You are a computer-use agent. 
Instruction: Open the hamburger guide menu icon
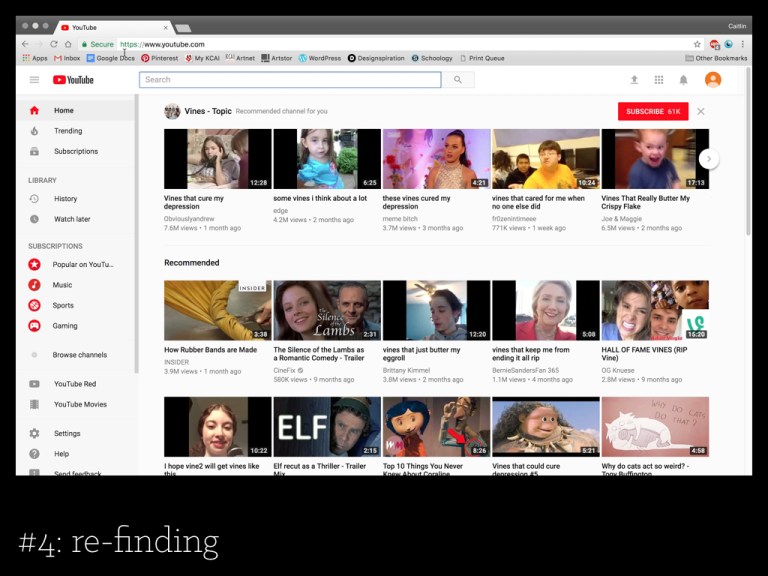(34, 80)
